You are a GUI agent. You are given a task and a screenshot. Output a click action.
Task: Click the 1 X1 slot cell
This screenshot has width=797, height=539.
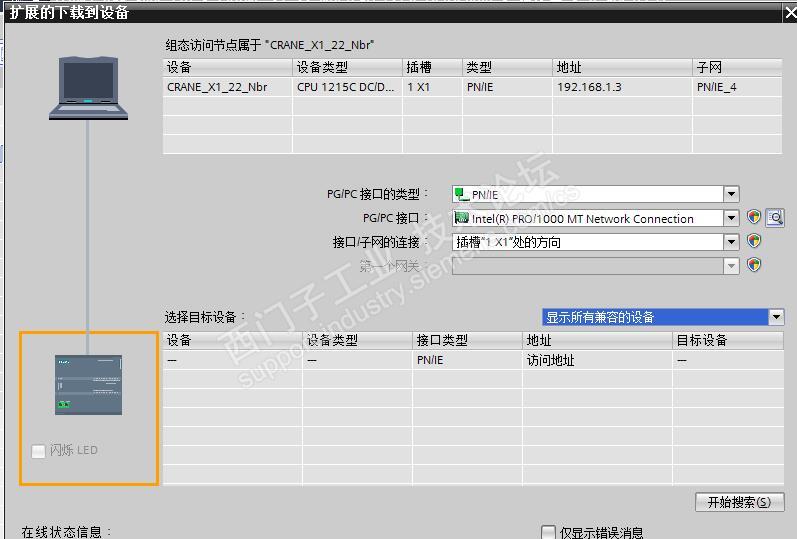point(433,87)
